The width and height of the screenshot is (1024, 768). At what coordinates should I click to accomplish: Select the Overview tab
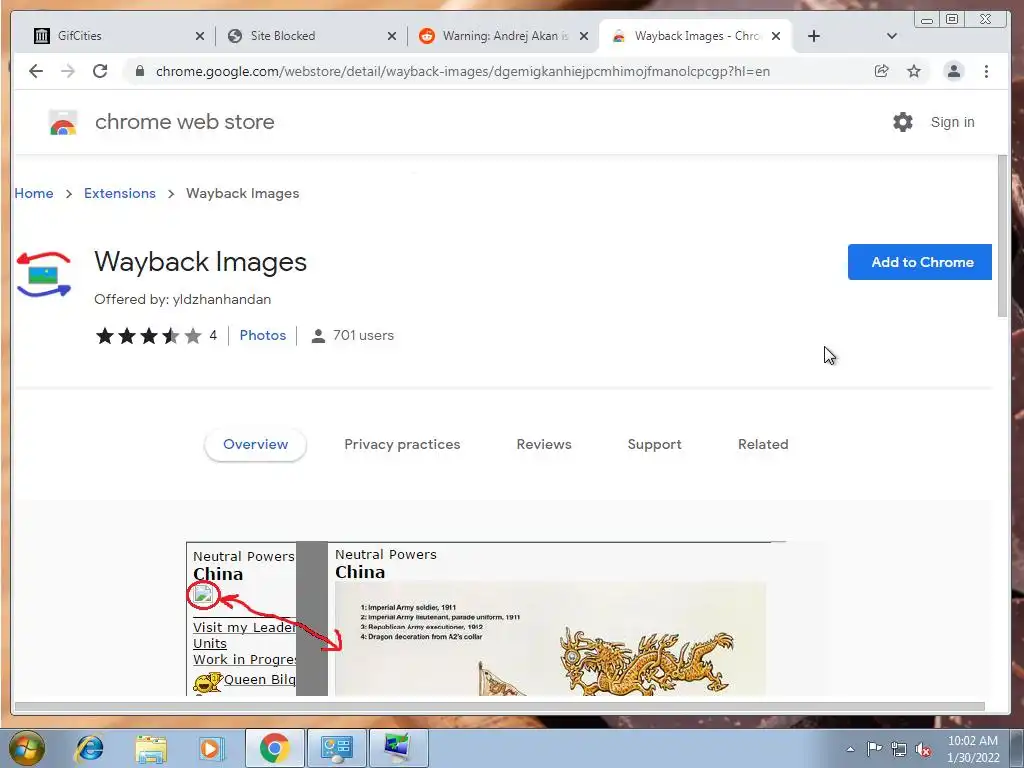click(x=255, y=444)
